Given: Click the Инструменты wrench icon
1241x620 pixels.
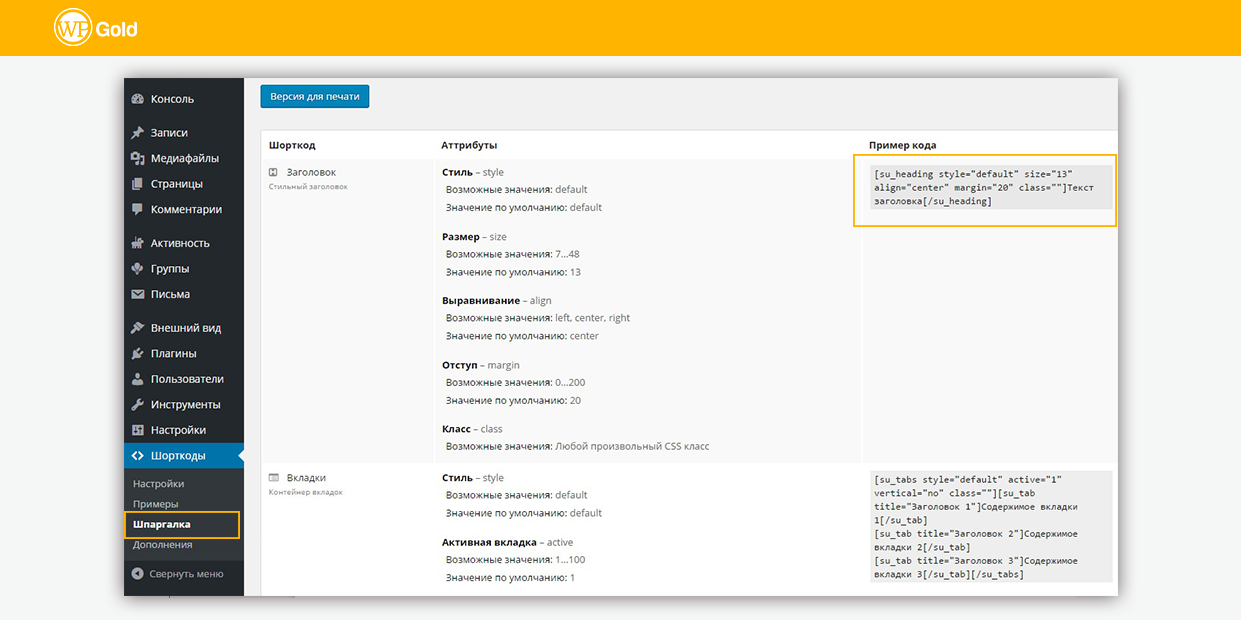Looking at the screenshot, I should pyautogui.click(x=138, y=405).
